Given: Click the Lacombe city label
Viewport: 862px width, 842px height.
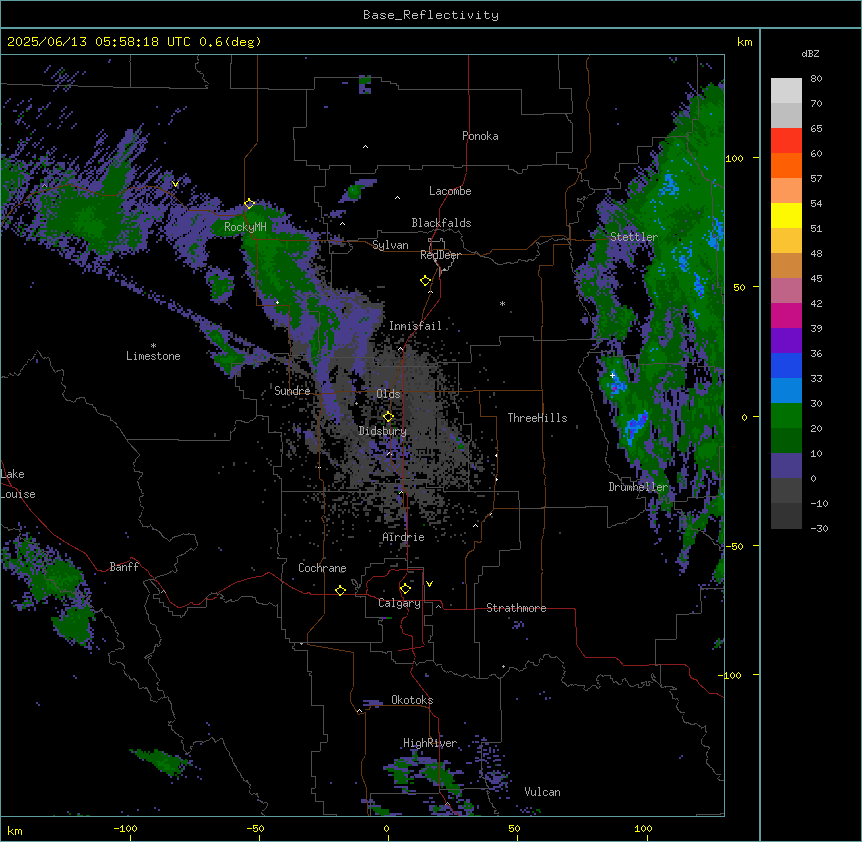Looking at the screenshot, I should (450, 191).
